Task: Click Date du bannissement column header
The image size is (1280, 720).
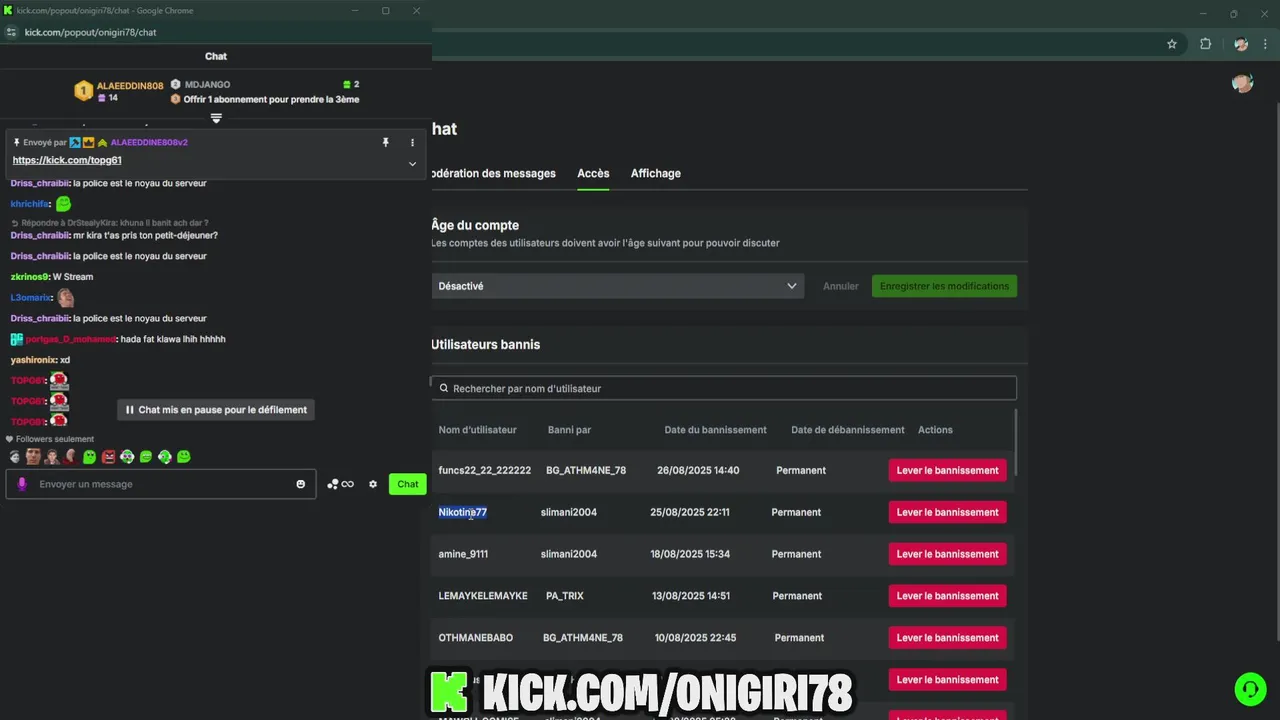Action: (x=715, y=430)
